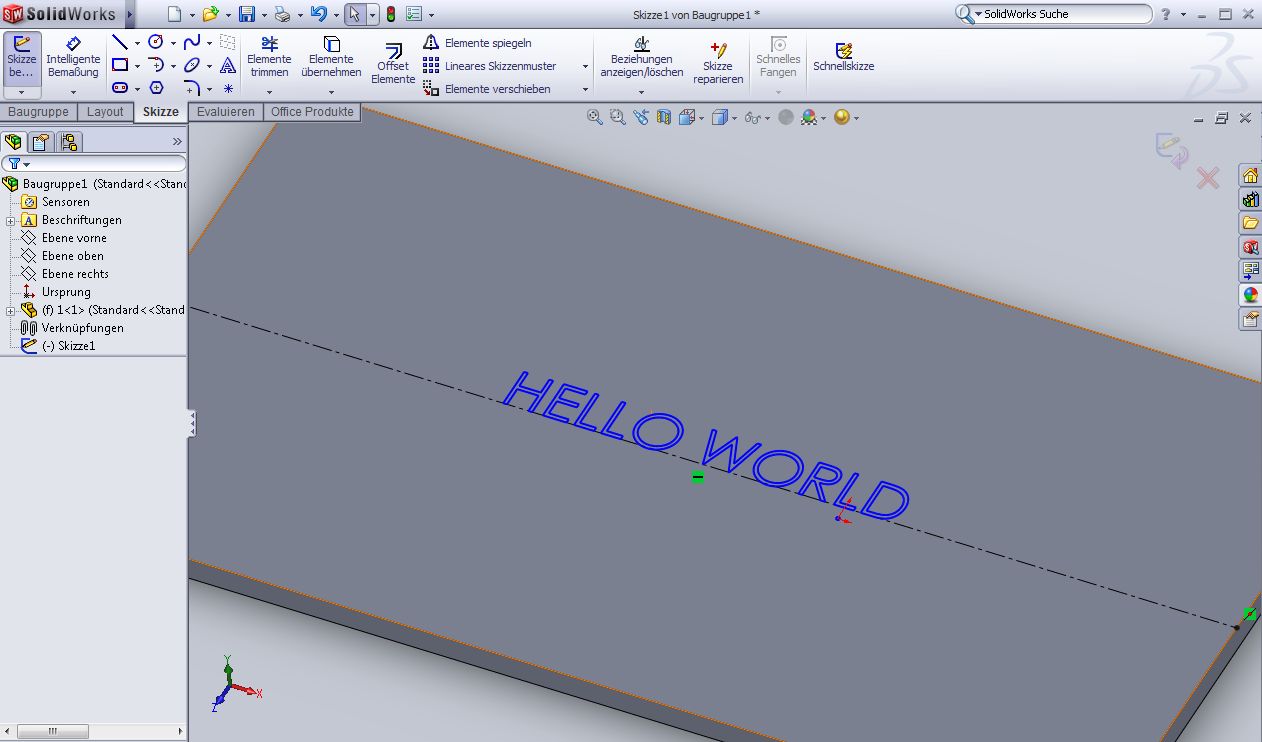Click the Schnellskizze button
1262x742 pixels.
pos(844,57)
